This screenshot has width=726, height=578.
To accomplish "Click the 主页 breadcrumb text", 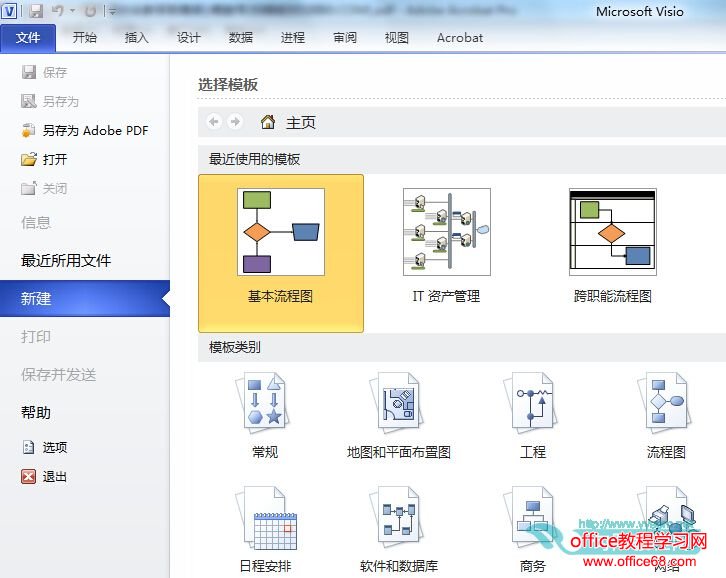I will (x=301, y=123).
